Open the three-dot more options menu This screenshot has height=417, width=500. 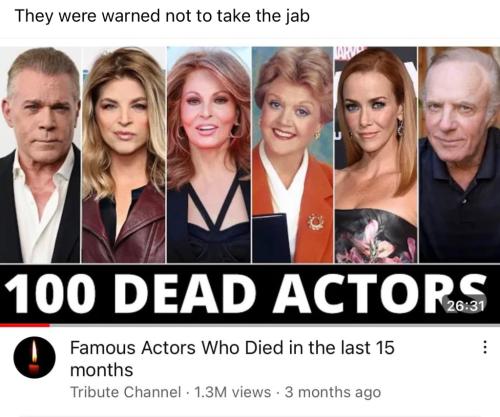pos(485,347)
